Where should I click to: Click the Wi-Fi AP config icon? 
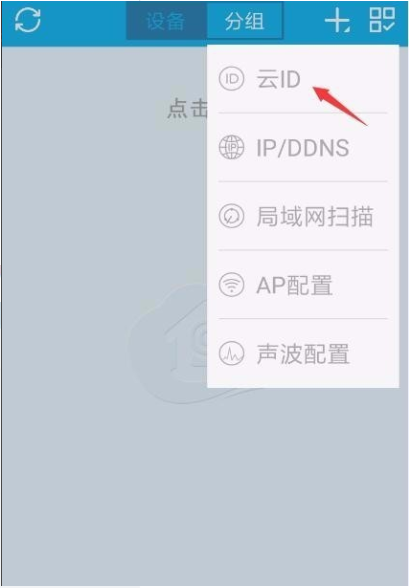[231, 285]
